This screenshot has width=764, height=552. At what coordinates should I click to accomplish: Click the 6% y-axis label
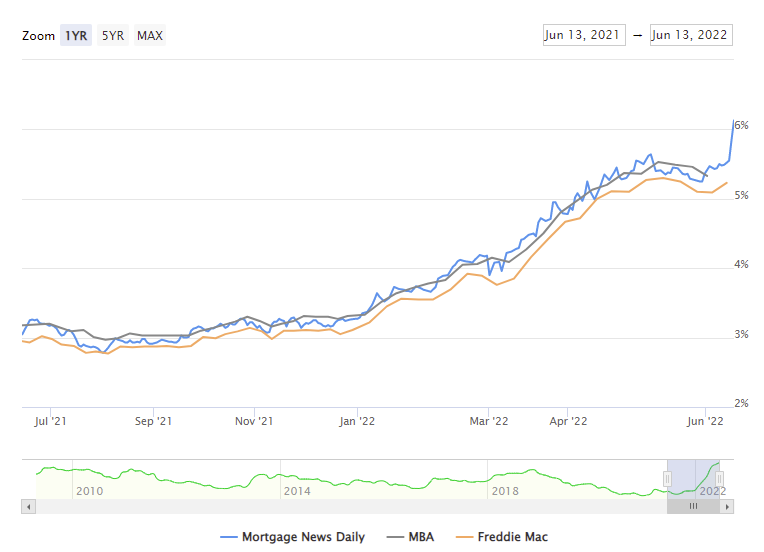pyautogui.click(x=741, y=126)
